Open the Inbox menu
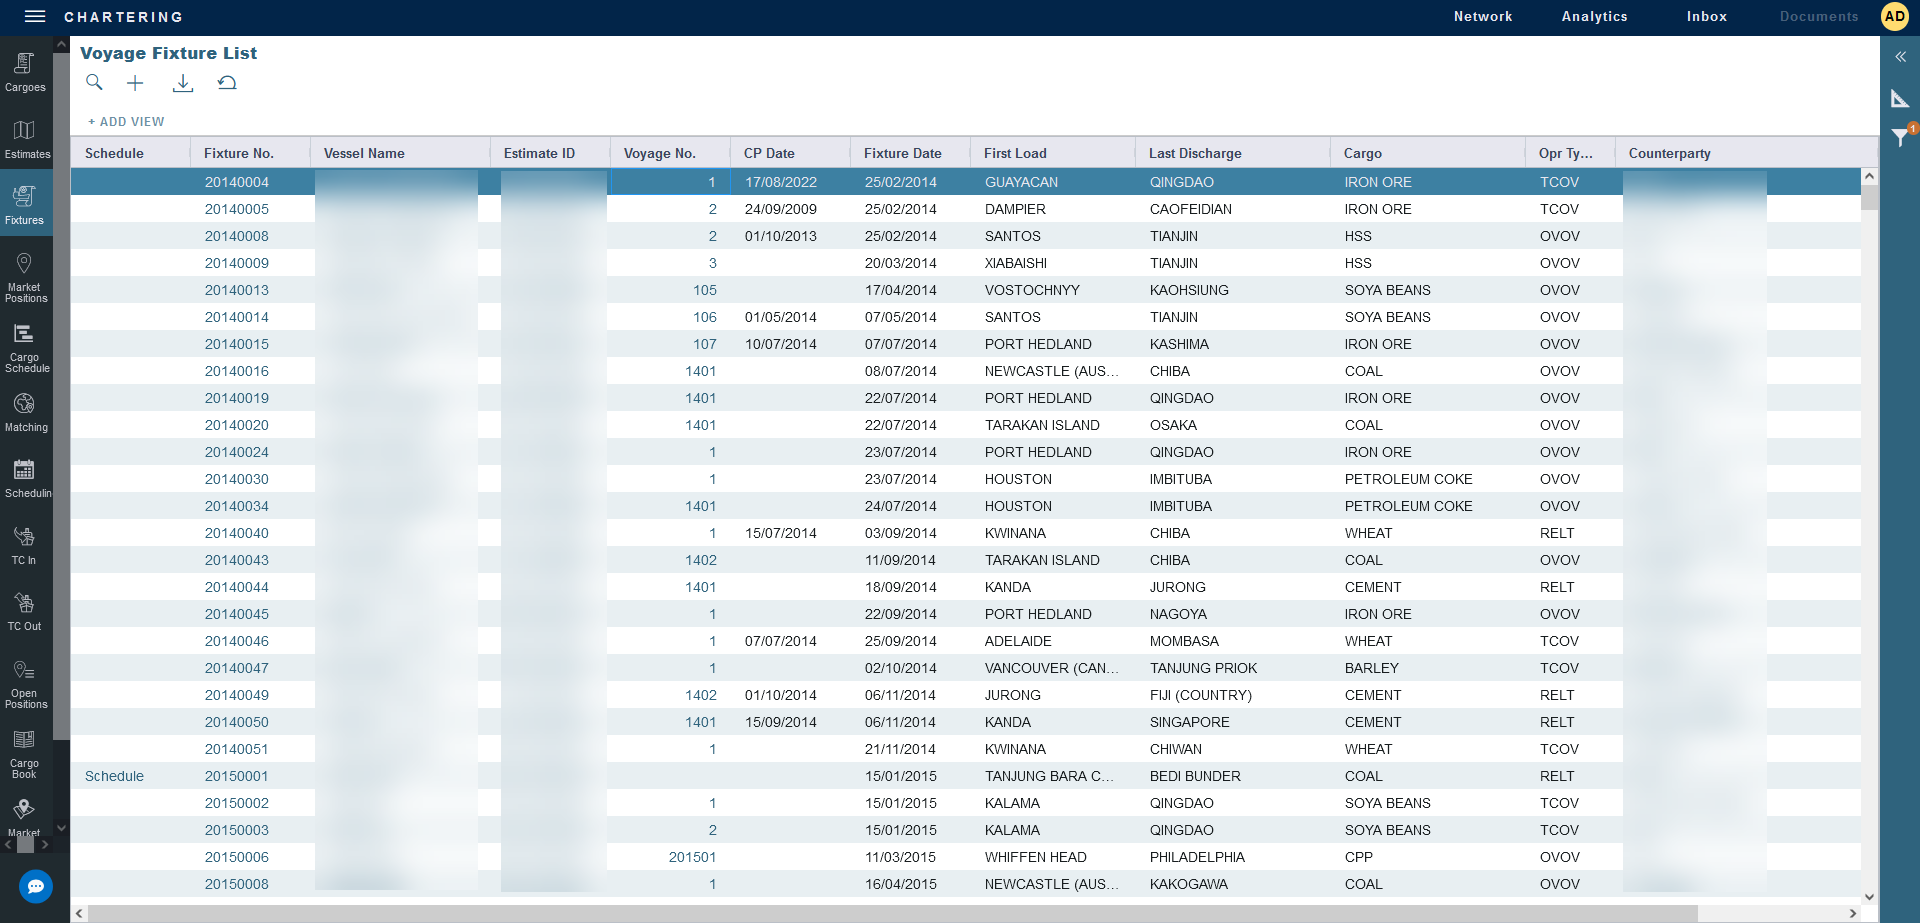The image size is (1920, 923). pos(1706,17)
